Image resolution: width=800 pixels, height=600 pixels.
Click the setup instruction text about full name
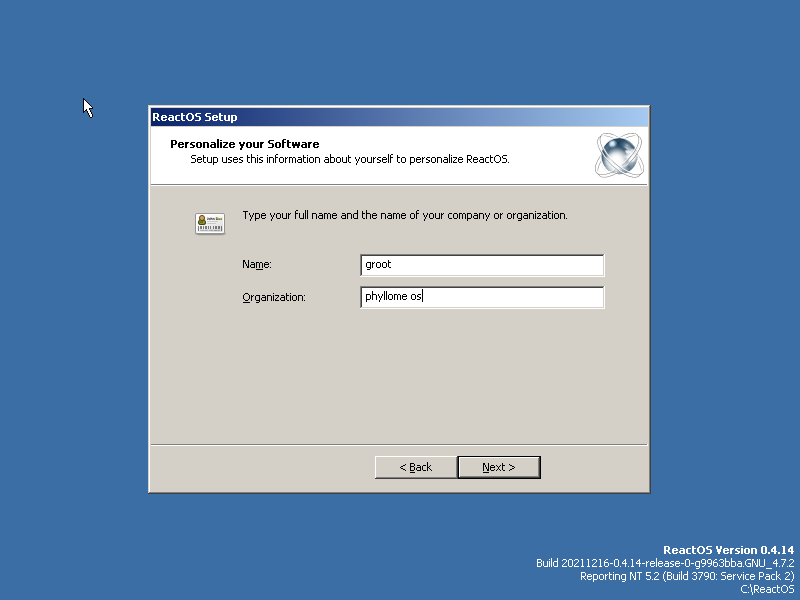coord(404,215)
